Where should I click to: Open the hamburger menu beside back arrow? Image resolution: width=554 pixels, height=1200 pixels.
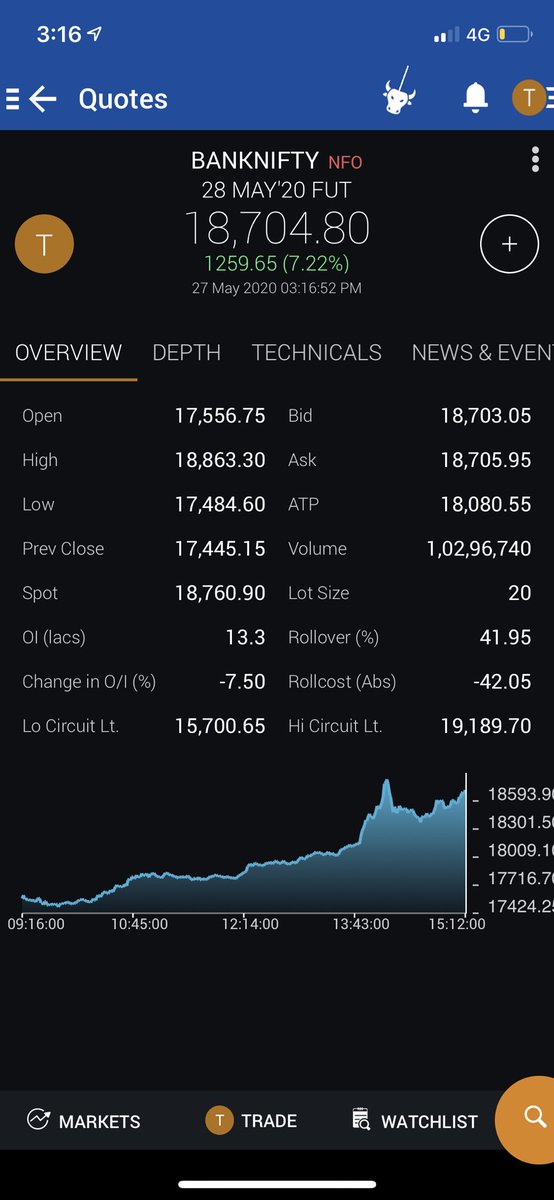12,98
